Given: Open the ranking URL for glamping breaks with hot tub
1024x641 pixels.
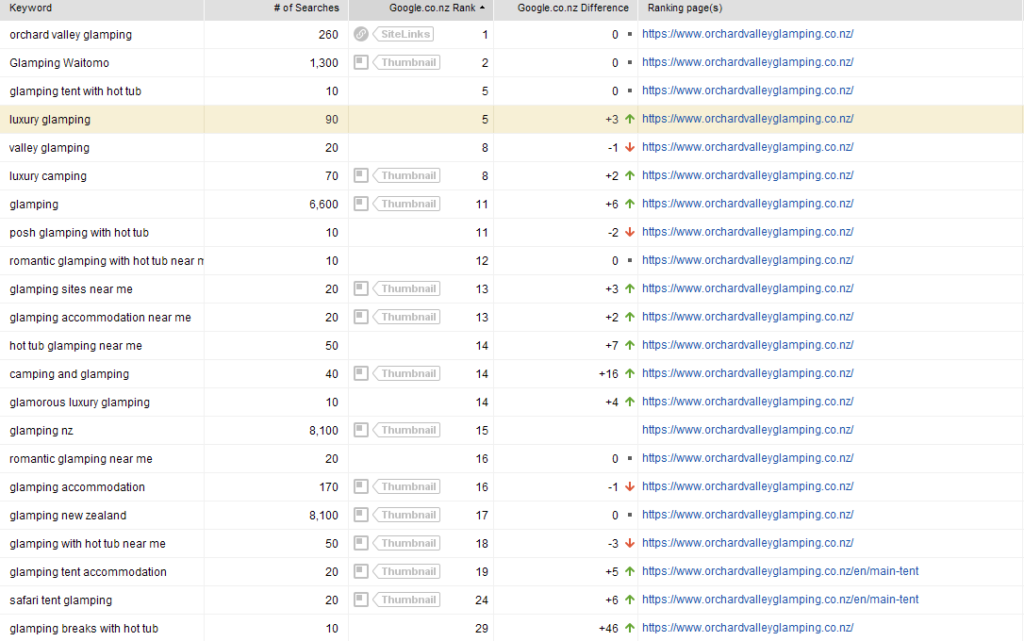Looking at the screenshot, I should pos(747,628).
